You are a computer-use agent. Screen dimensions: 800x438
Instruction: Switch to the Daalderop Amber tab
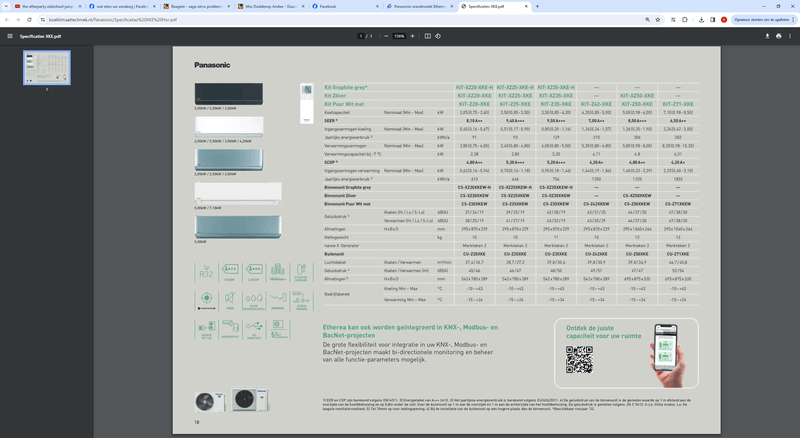pyautogui.click(x=270, y=7)
